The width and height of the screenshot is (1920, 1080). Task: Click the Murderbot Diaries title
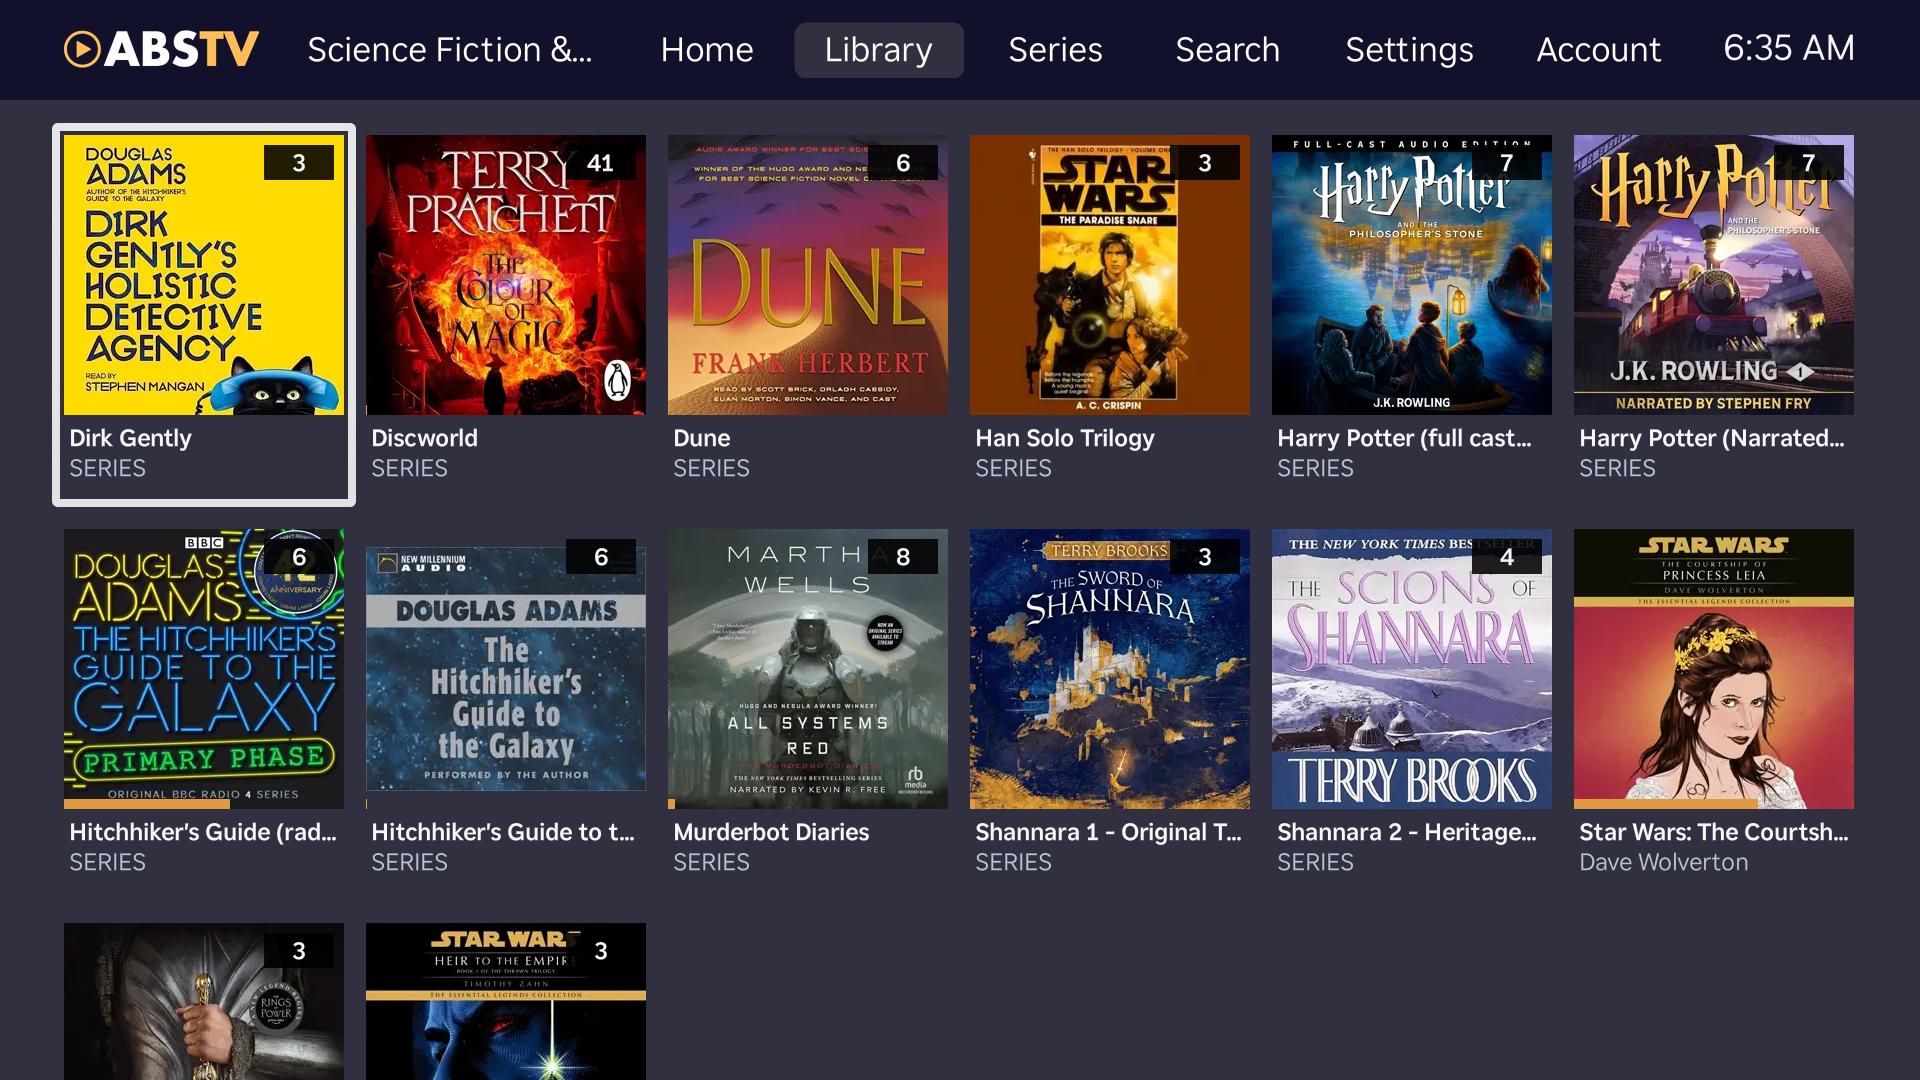[x=771, y=832]
